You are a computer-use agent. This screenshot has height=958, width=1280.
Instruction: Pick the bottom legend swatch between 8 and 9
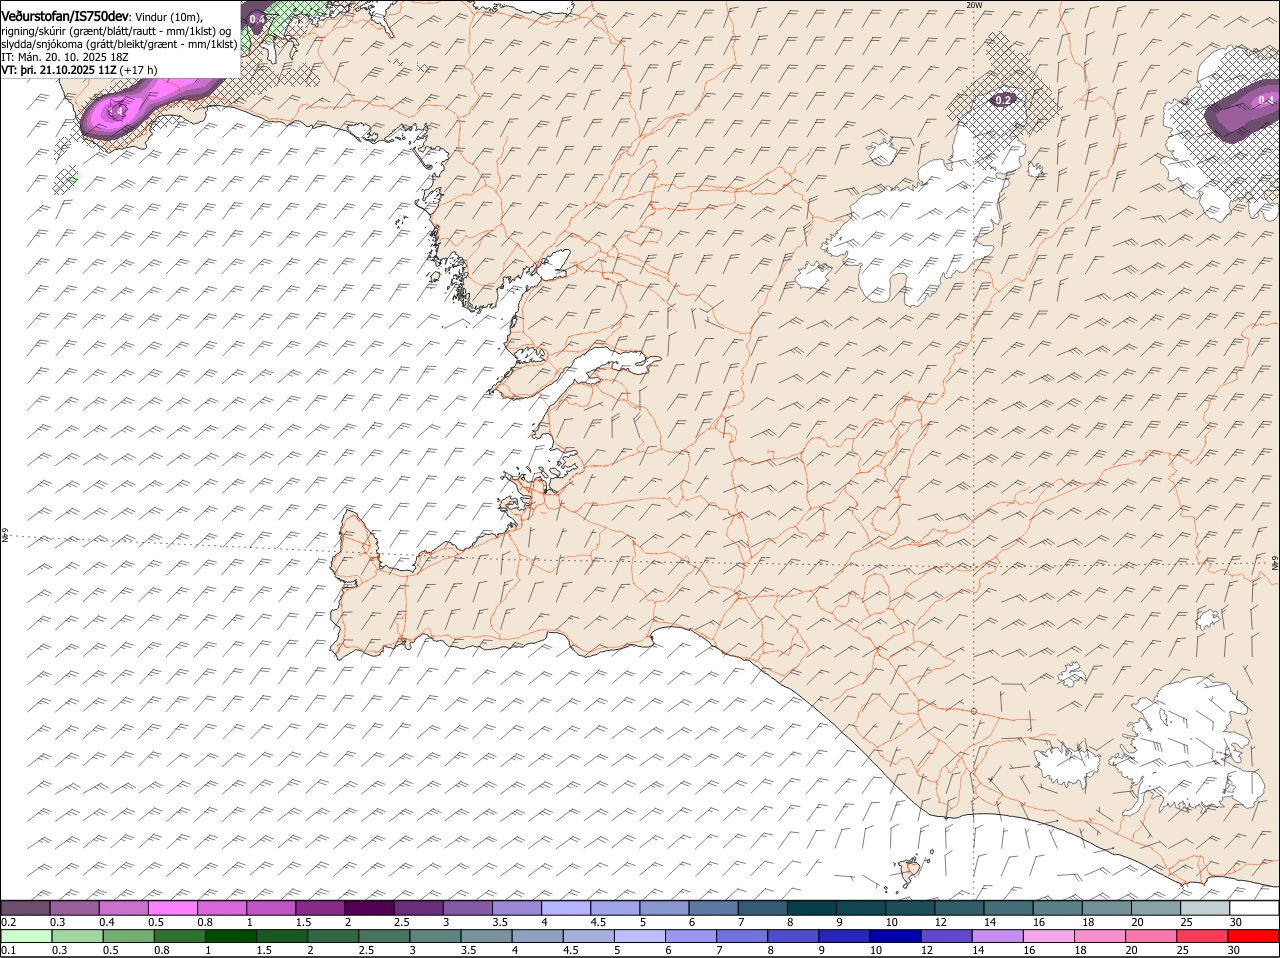click(794, 936)
